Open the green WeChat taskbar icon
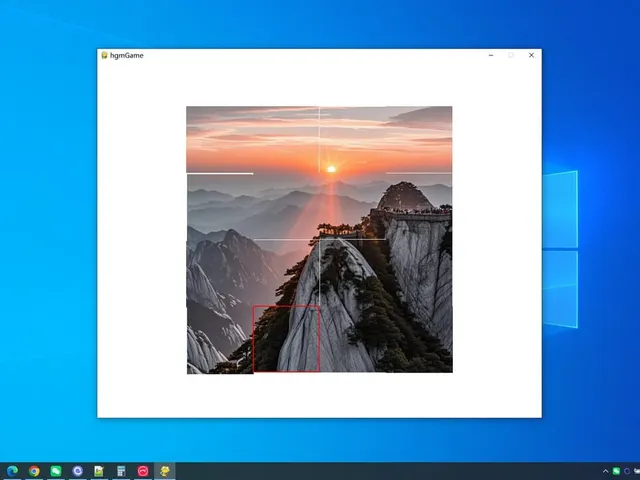This screenshot has height=480, width=640. click(x=56, y=471)
